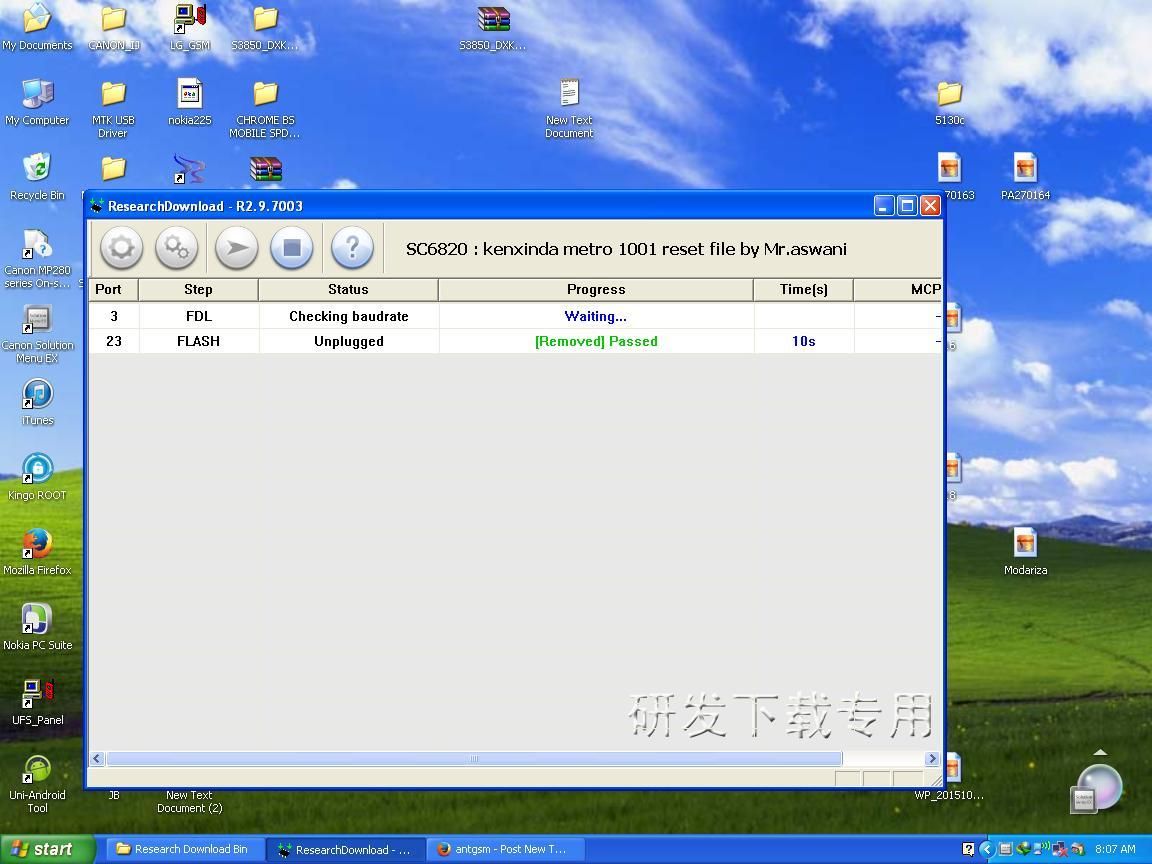Click the horizontal scrollbar right arrow
Image resolution: width=1152 pixels, height=864 pixels.
click(x=932, y=759)
